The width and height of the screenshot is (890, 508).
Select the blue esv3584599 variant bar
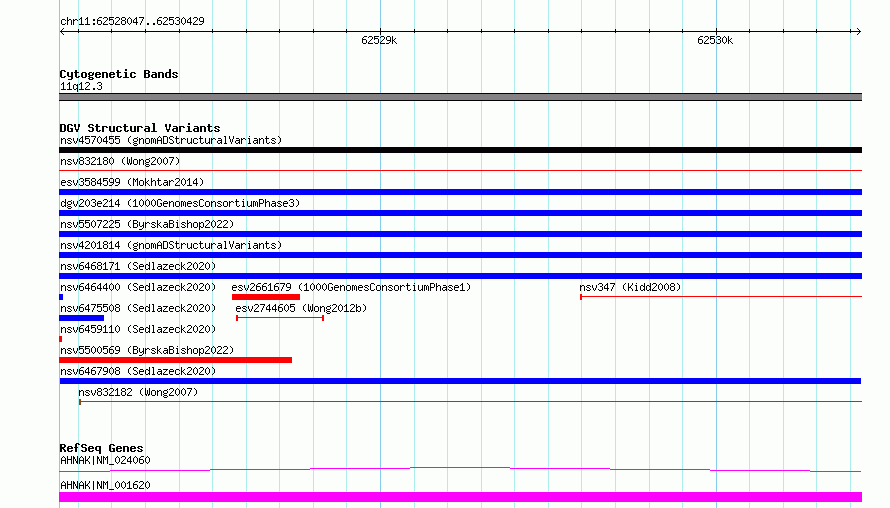pos(460,192)
